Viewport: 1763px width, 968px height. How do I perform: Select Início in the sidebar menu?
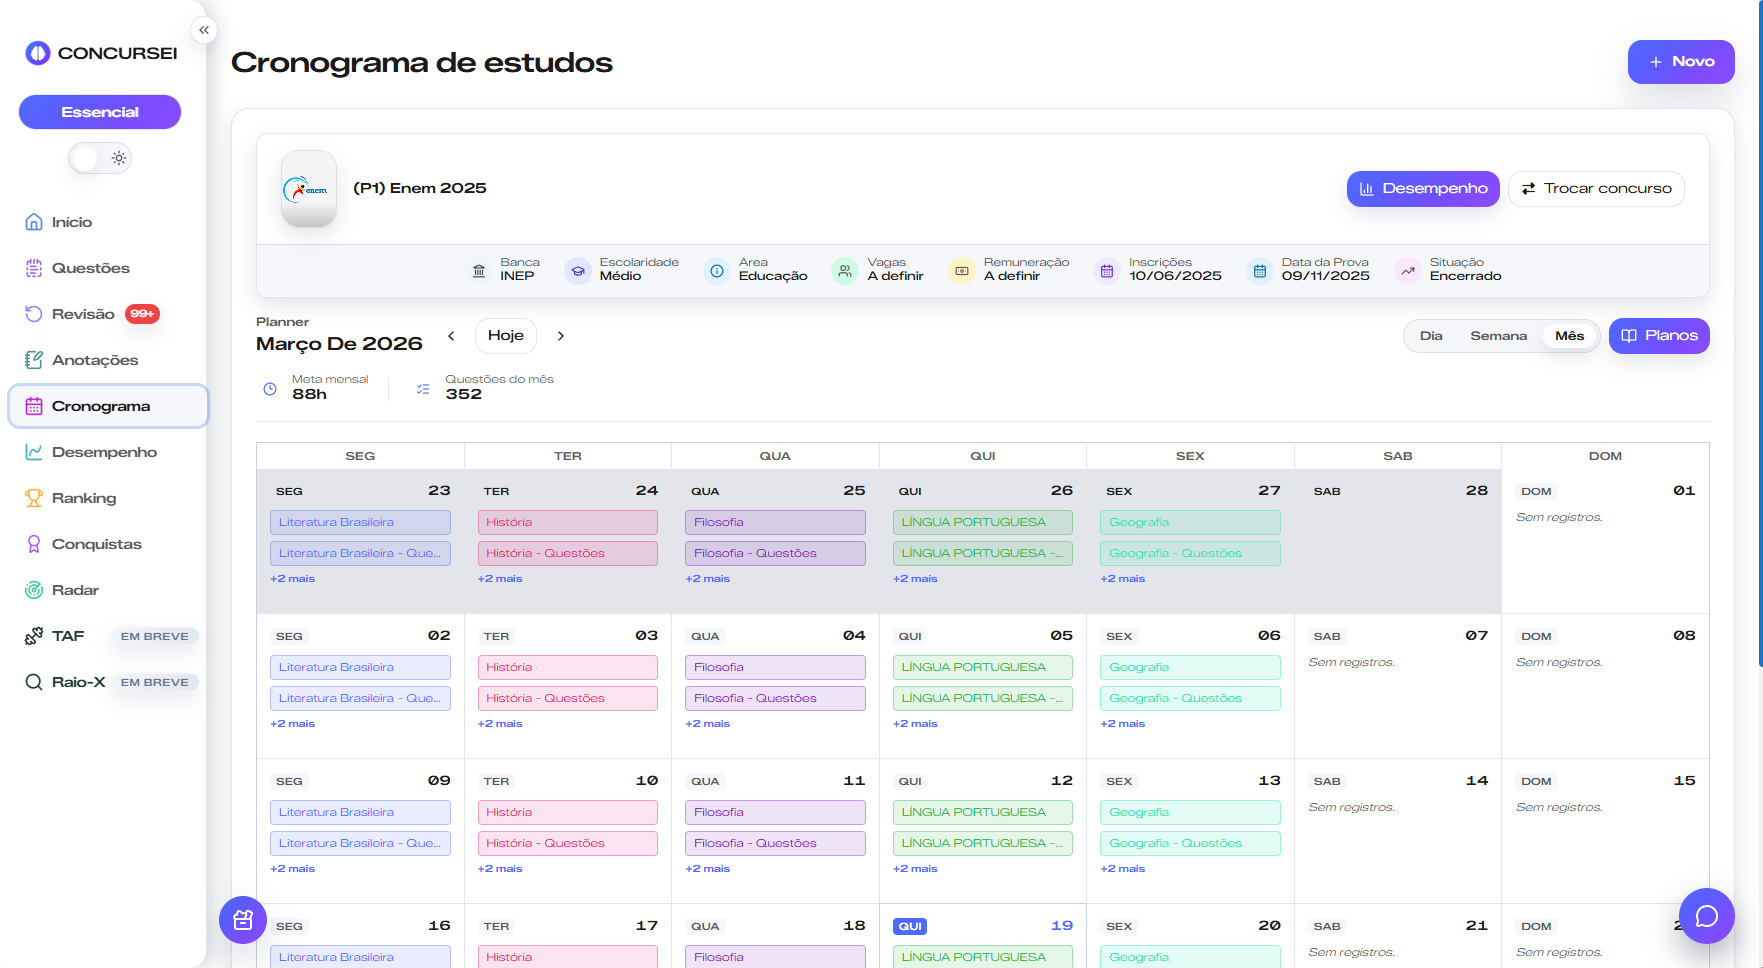coord(71,222)
